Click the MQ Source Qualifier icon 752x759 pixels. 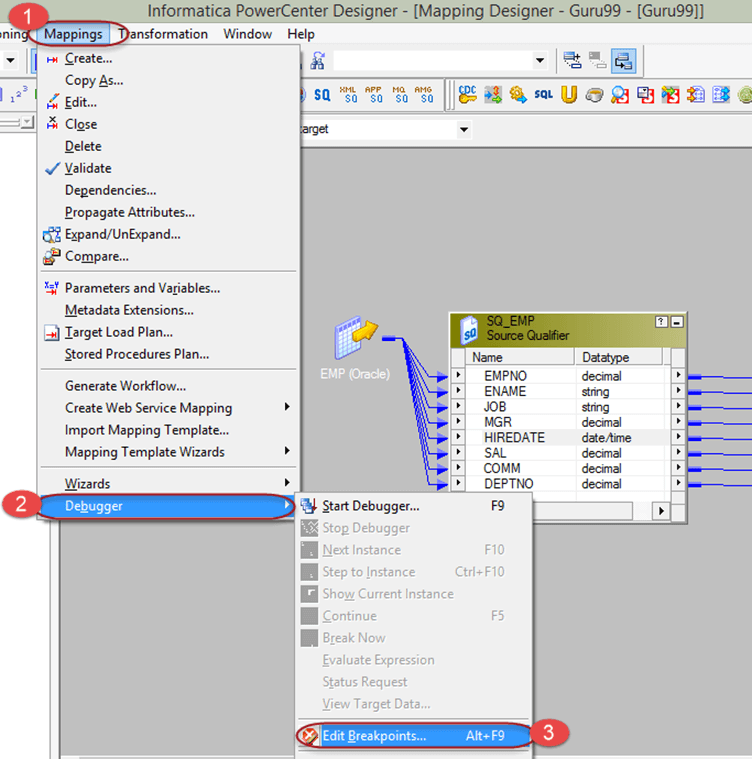coord(399,94)
